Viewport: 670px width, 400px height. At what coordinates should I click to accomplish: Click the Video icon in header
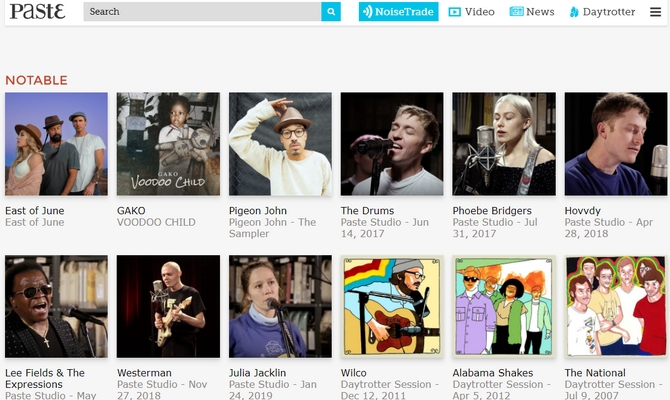tap(455, 12)
